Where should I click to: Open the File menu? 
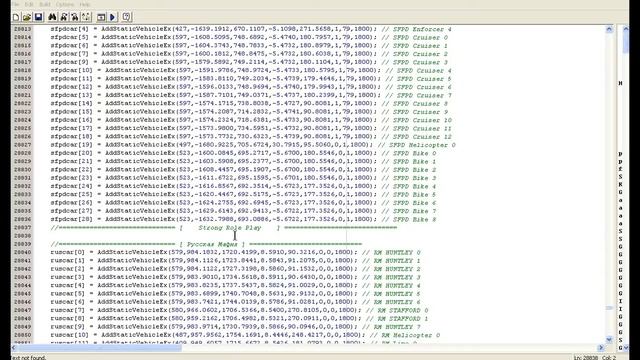(x=16, y=4)
